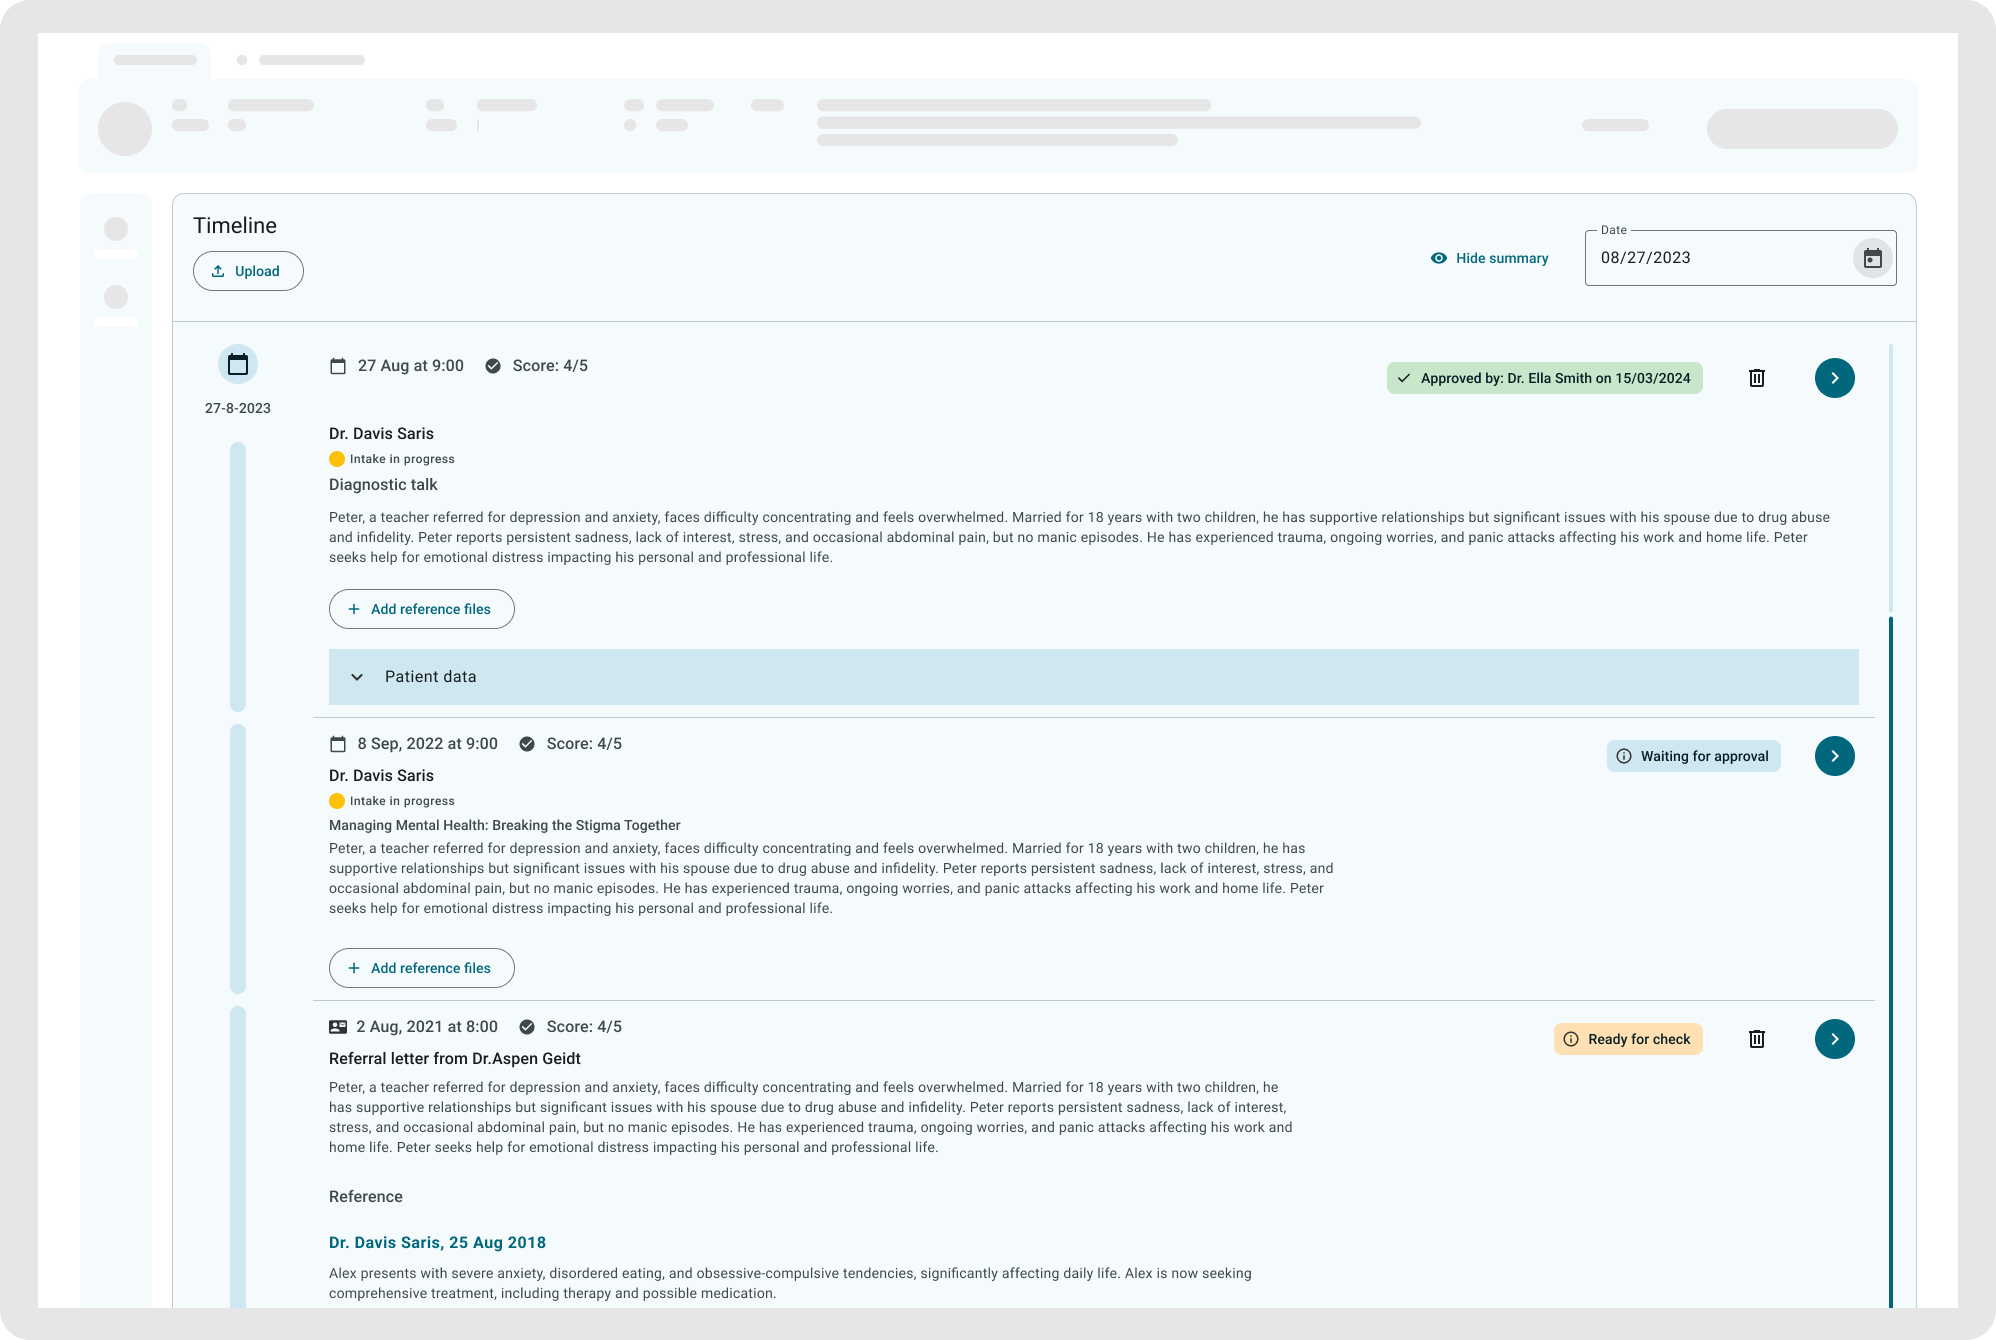This screenshot has height=1340, width=1996.
Task: Click the arrow to open third timeline entry
Action: point(1835,1038)
